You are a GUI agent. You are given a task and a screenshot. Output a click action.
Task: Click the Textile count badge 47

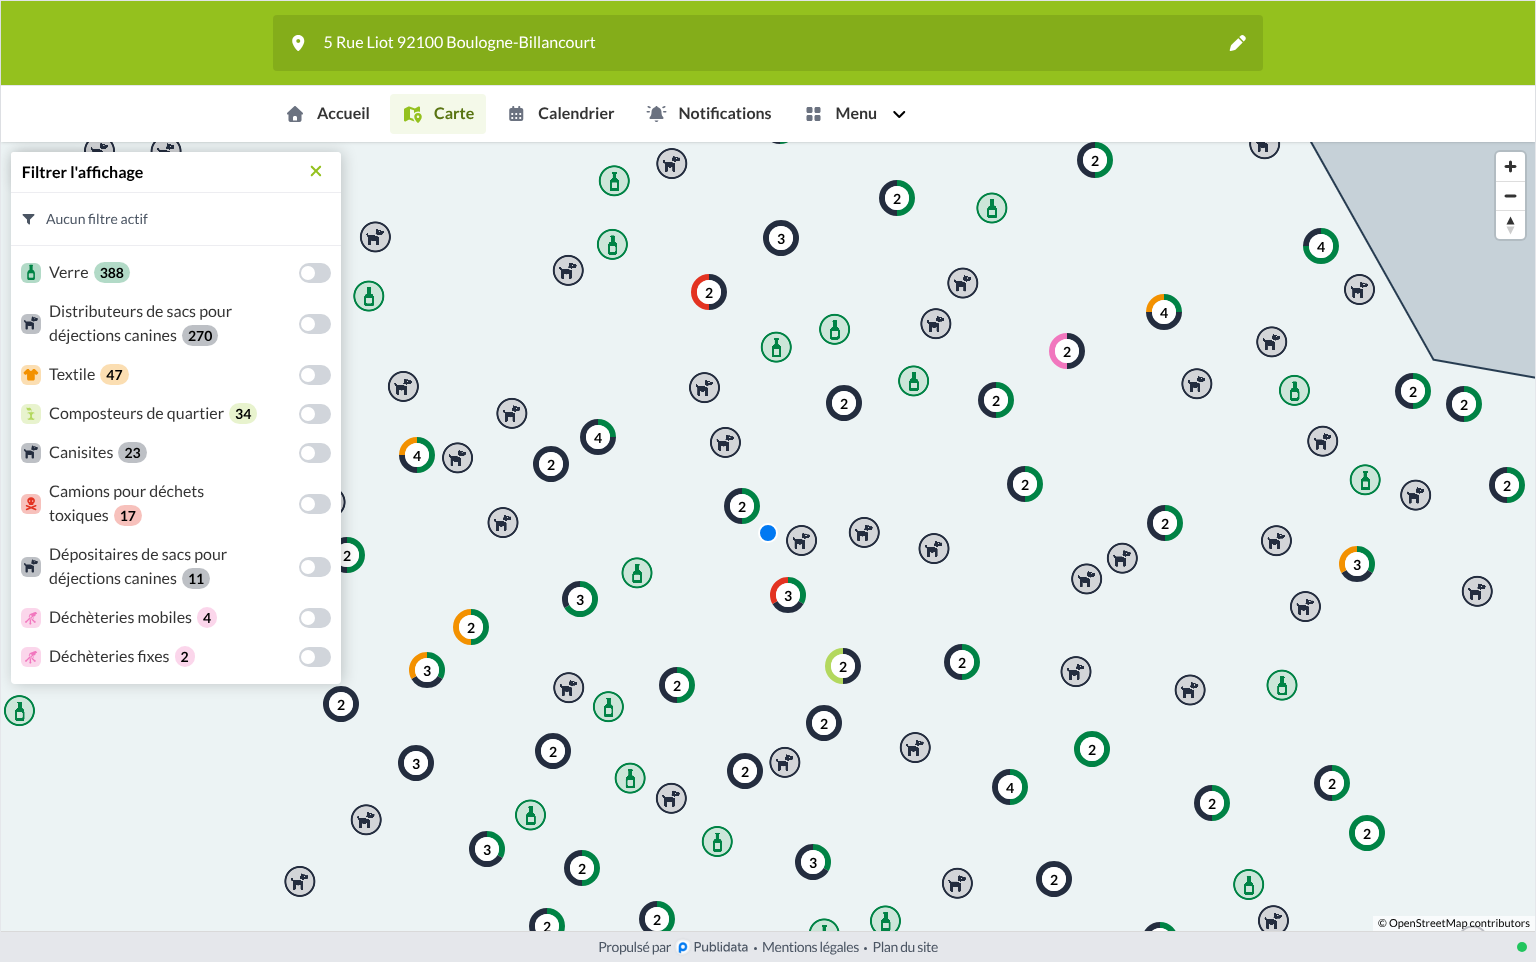pos(115,375)
